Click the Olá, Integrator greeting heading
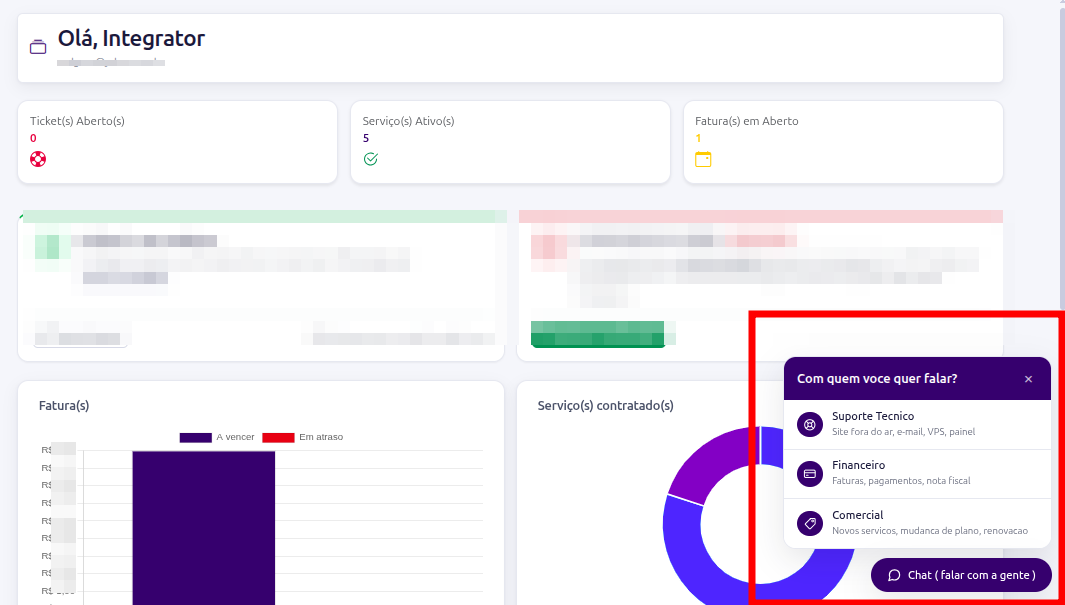 [131, 38]
